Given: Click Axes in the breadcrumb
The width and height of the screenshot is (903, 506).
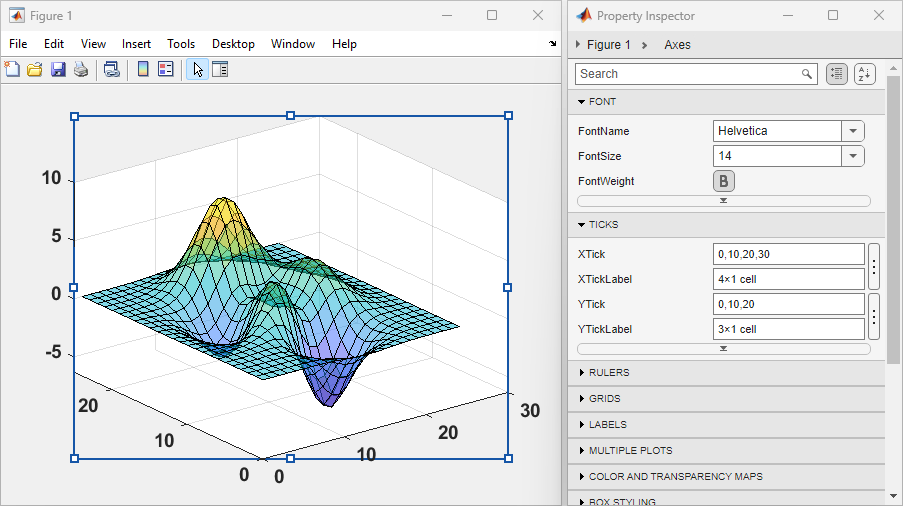Looking at the screenshot, I should click(x=677, y=45).
